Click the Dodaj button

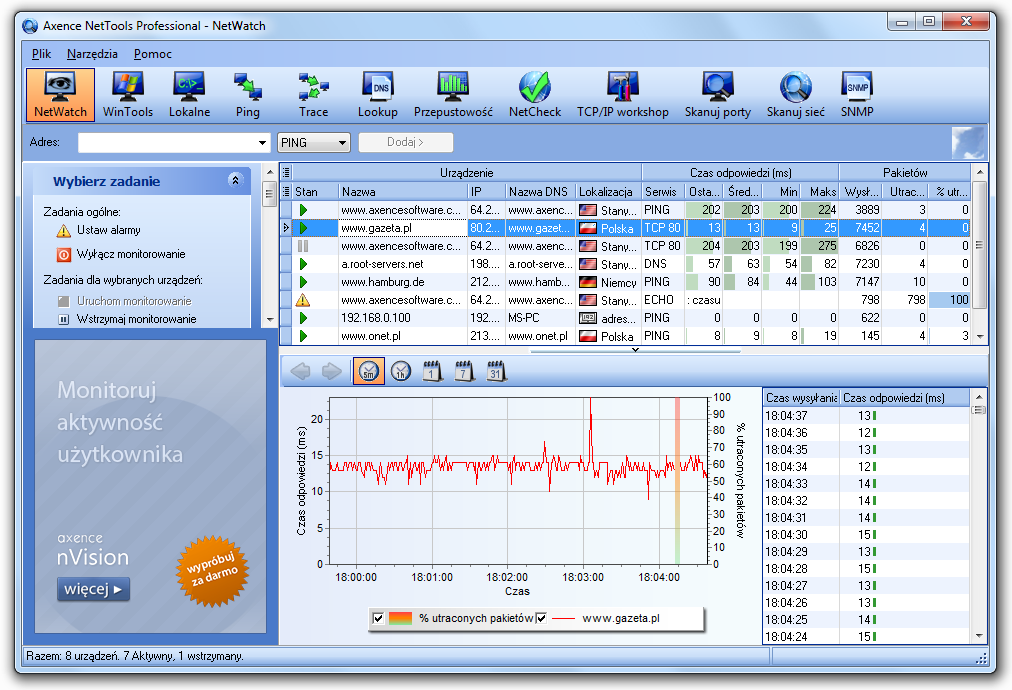coord(406,143)
